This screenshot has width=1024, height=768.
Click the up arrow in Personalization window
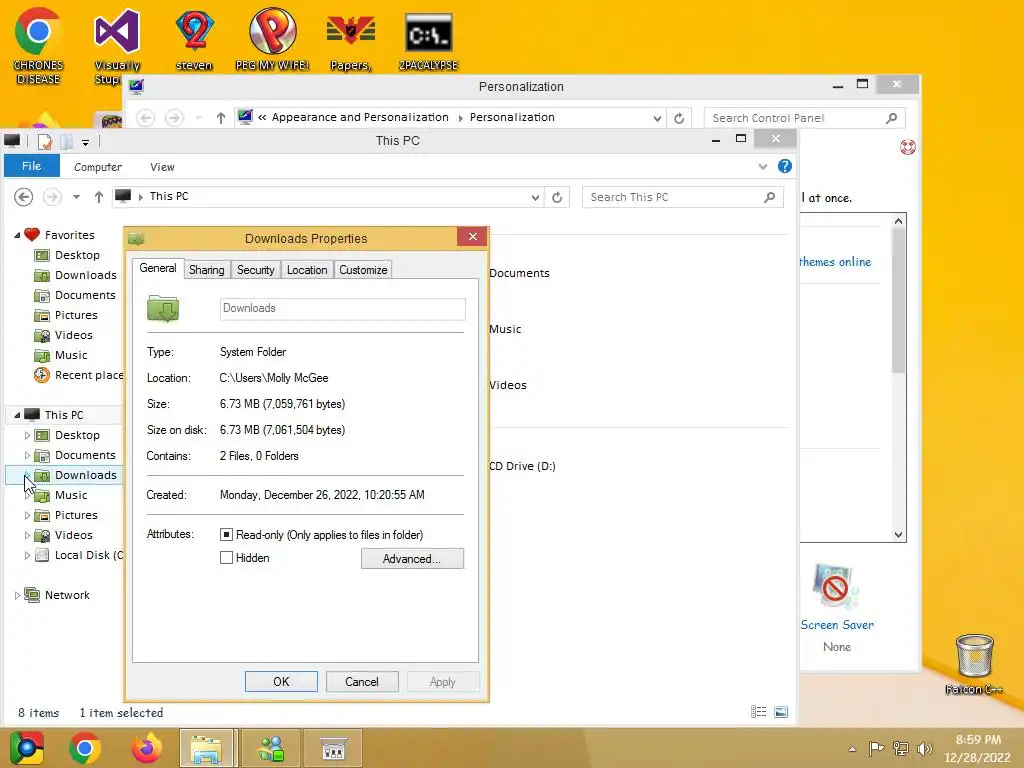[221, 118]
